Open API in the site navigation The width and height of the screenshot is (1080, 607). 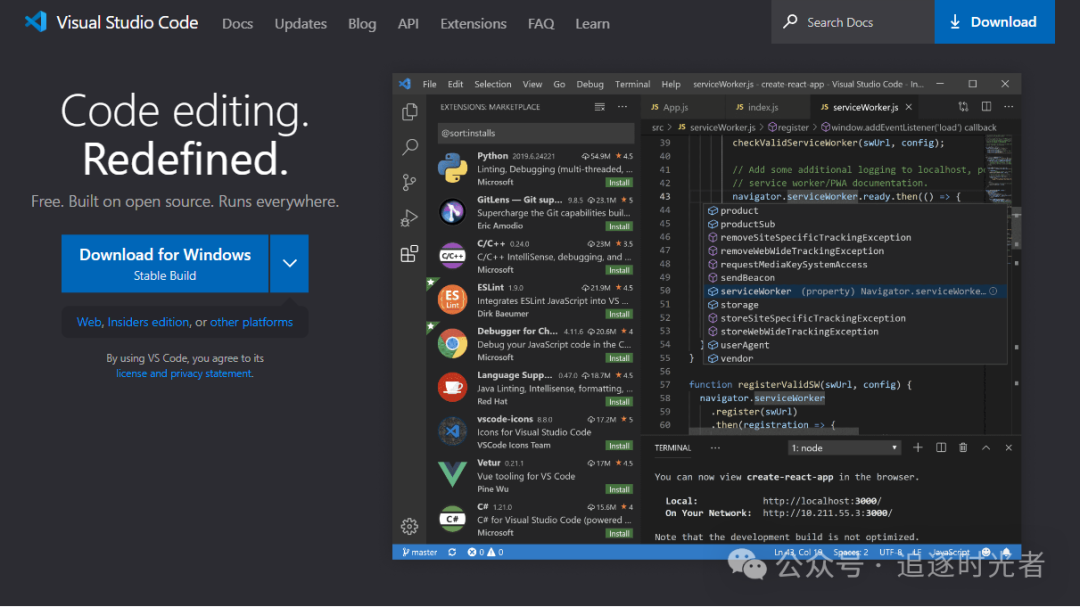pos(408,23)
